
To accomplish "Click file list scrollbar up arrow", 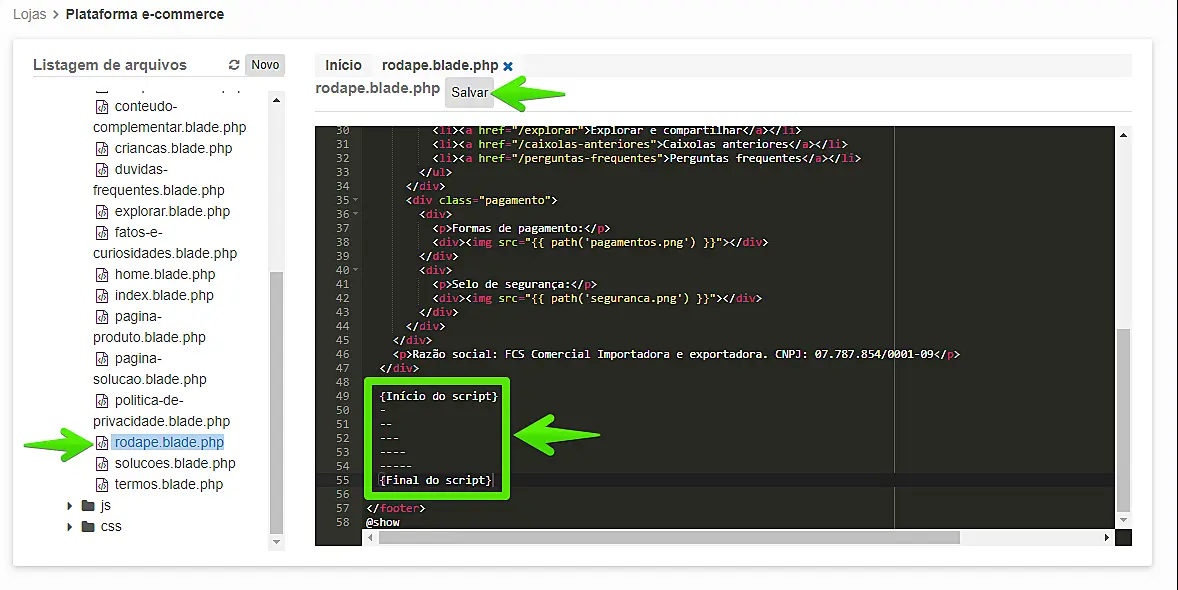I will click(x=276, y=100).
